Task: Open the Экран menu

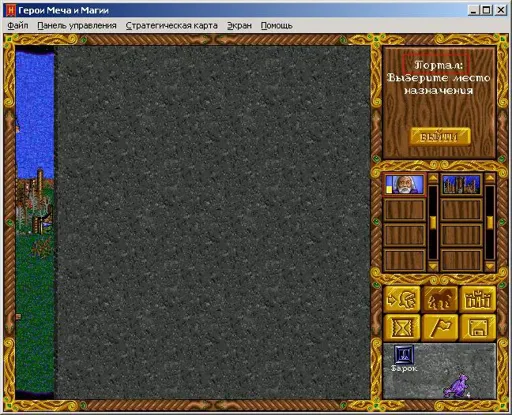Action: [239, 26]
